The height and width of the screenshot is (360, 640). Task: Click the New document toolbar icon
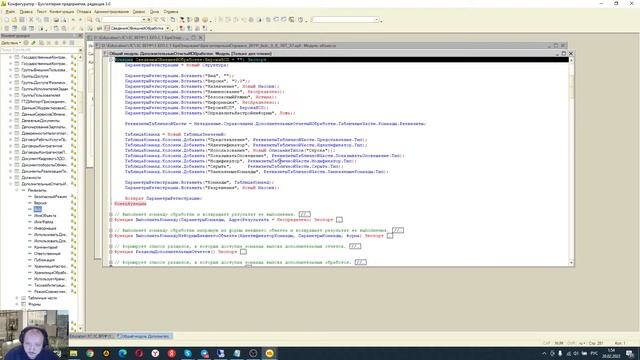[6, 20]
